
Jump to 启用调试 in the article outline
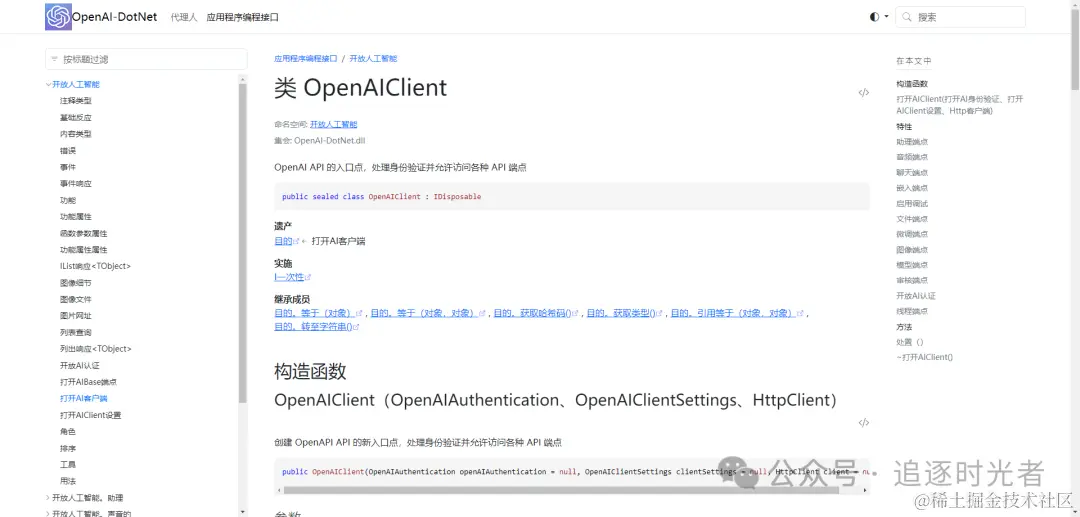(x=912, y=204)
